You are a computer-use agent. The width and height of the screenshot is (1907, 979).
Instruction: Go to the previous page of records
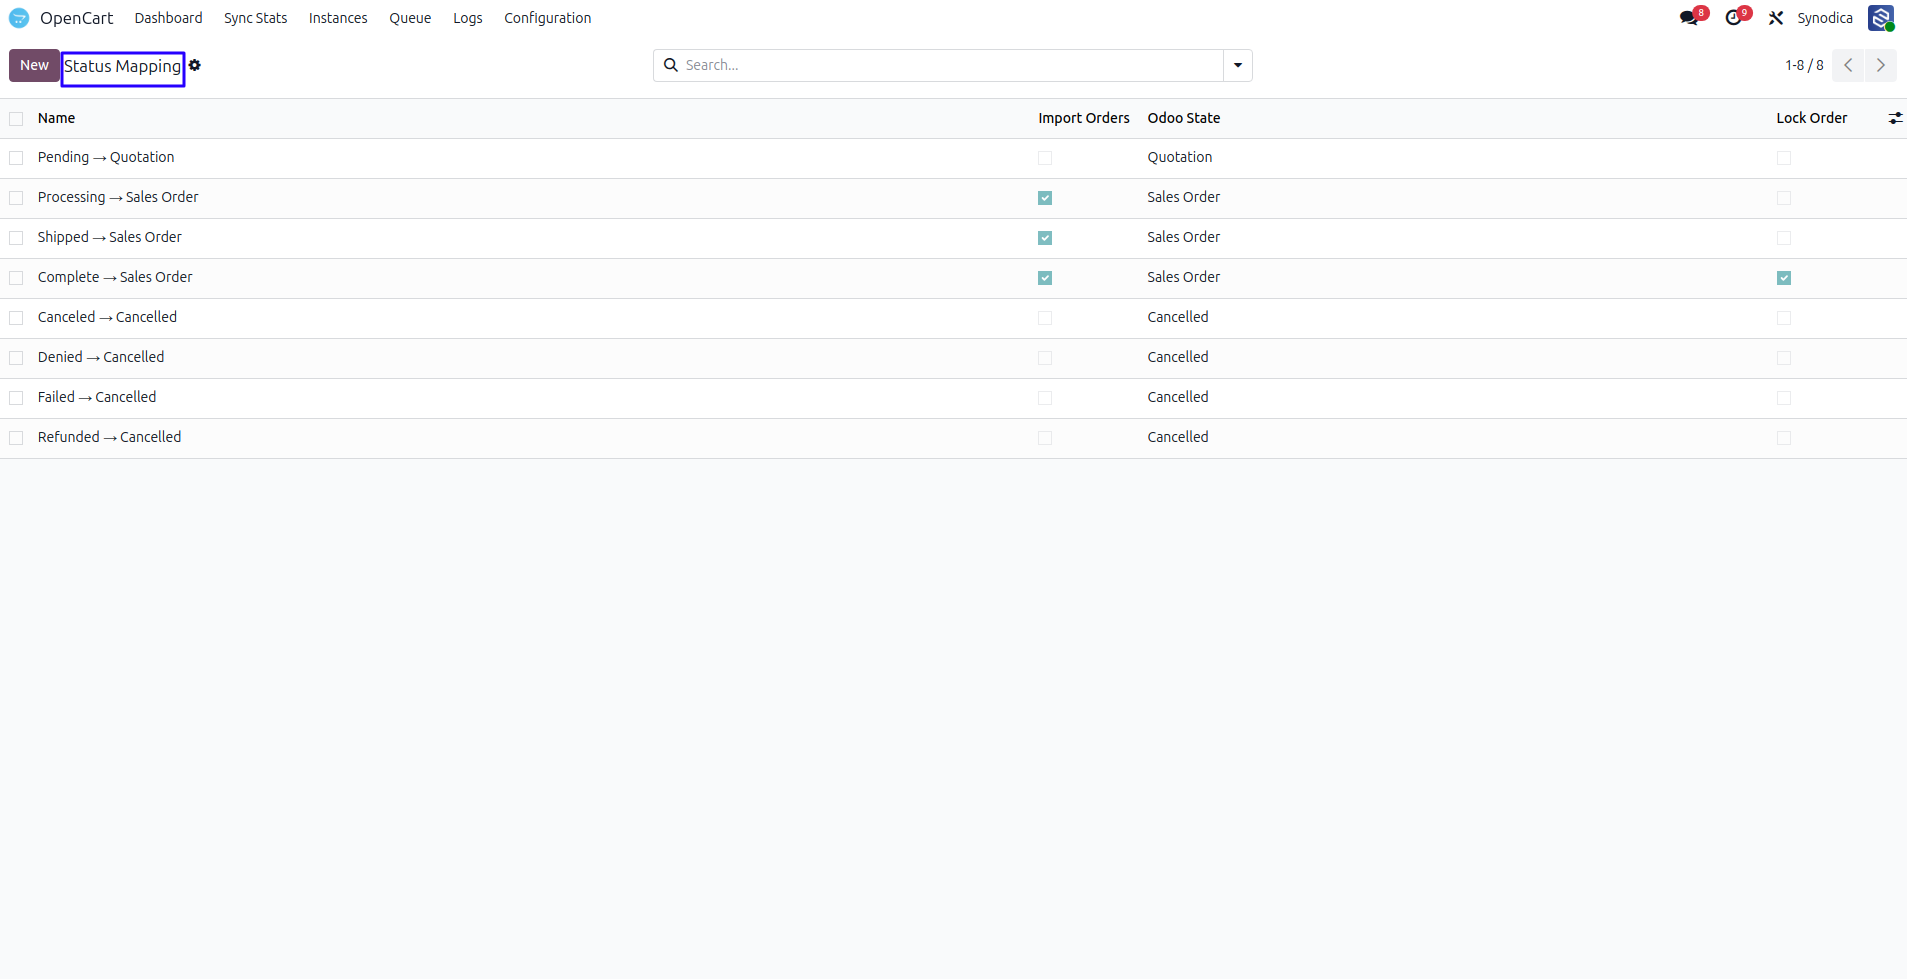1848,65
